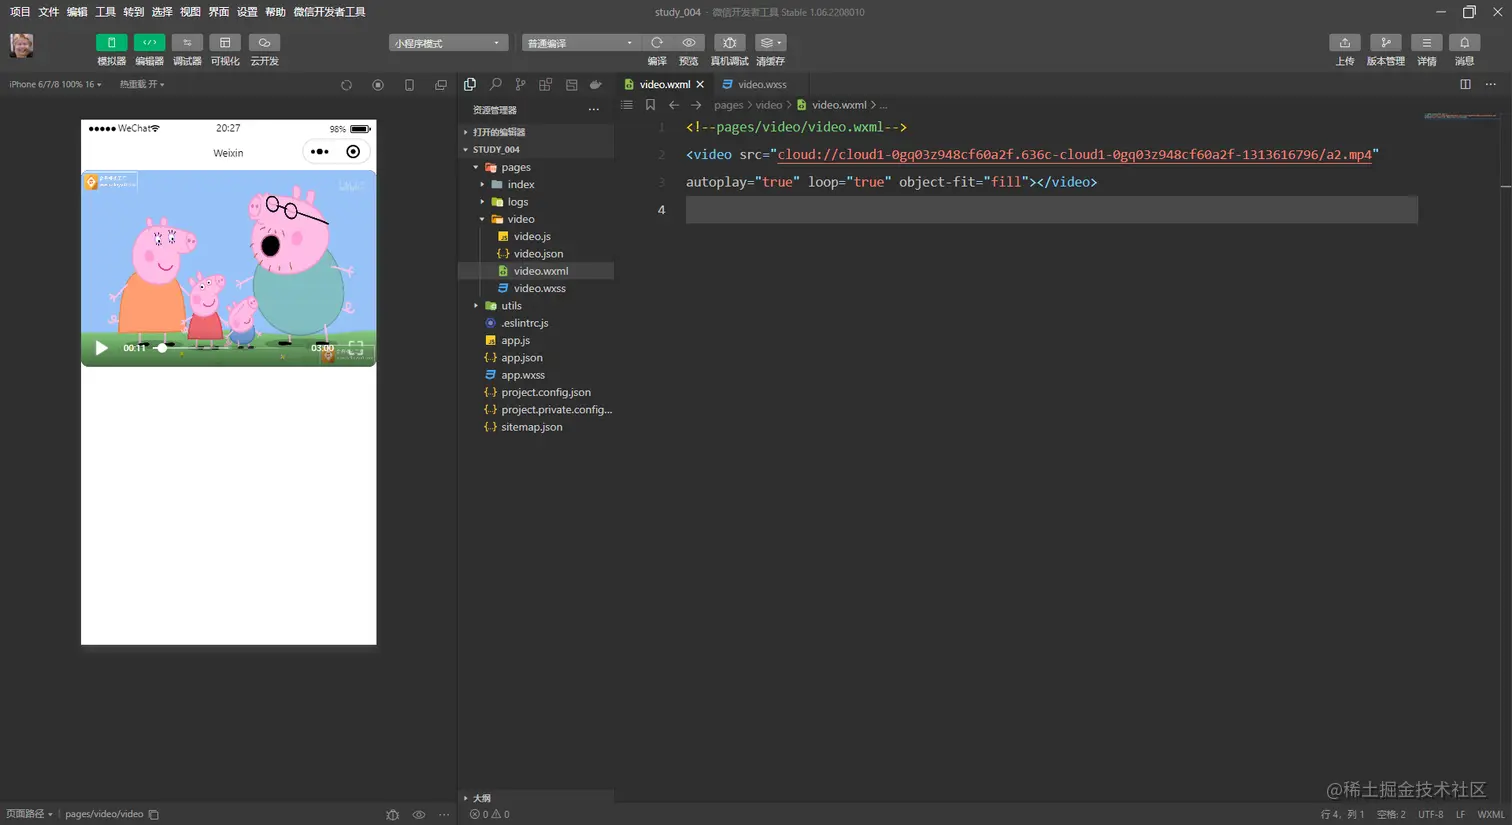Click the video progress slider knob
1512x825 pixels.
tap(162, 348)
